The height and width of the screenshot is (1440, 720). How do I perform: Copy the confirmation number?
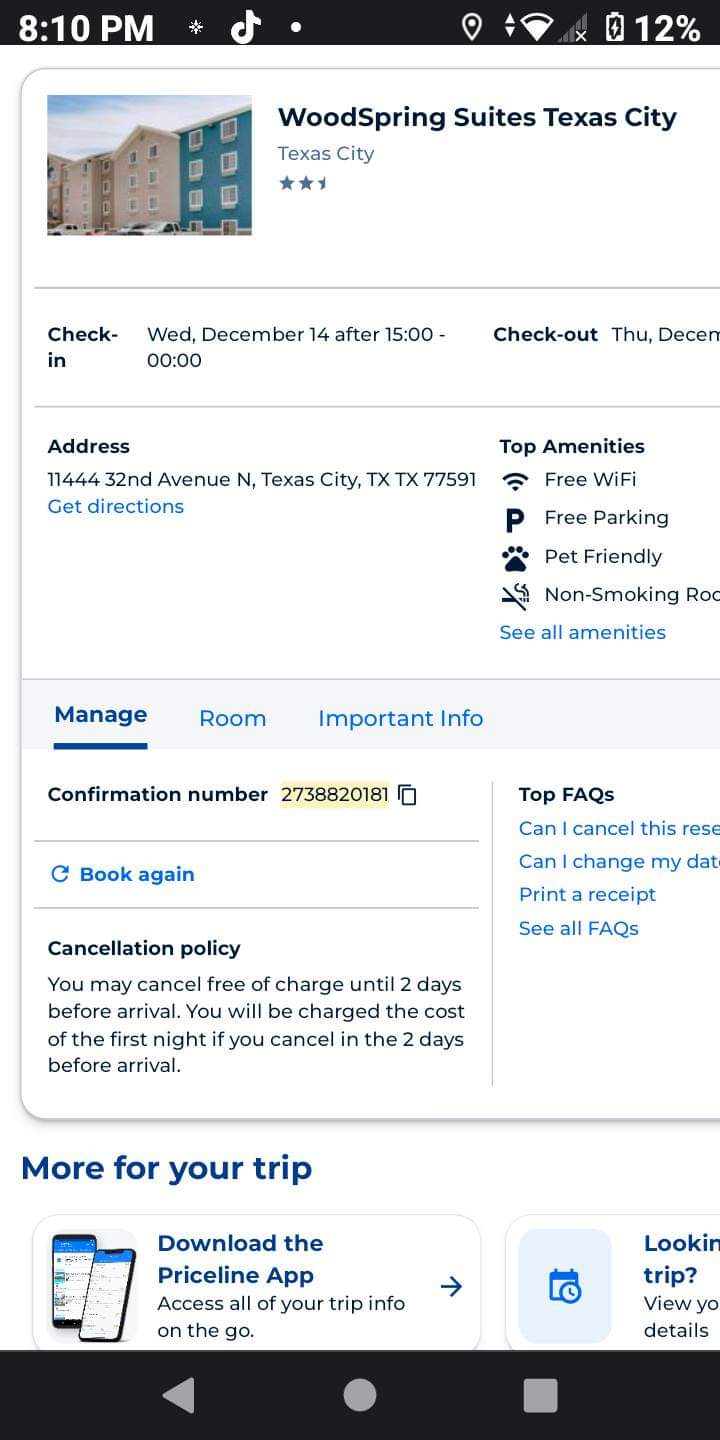406,794
